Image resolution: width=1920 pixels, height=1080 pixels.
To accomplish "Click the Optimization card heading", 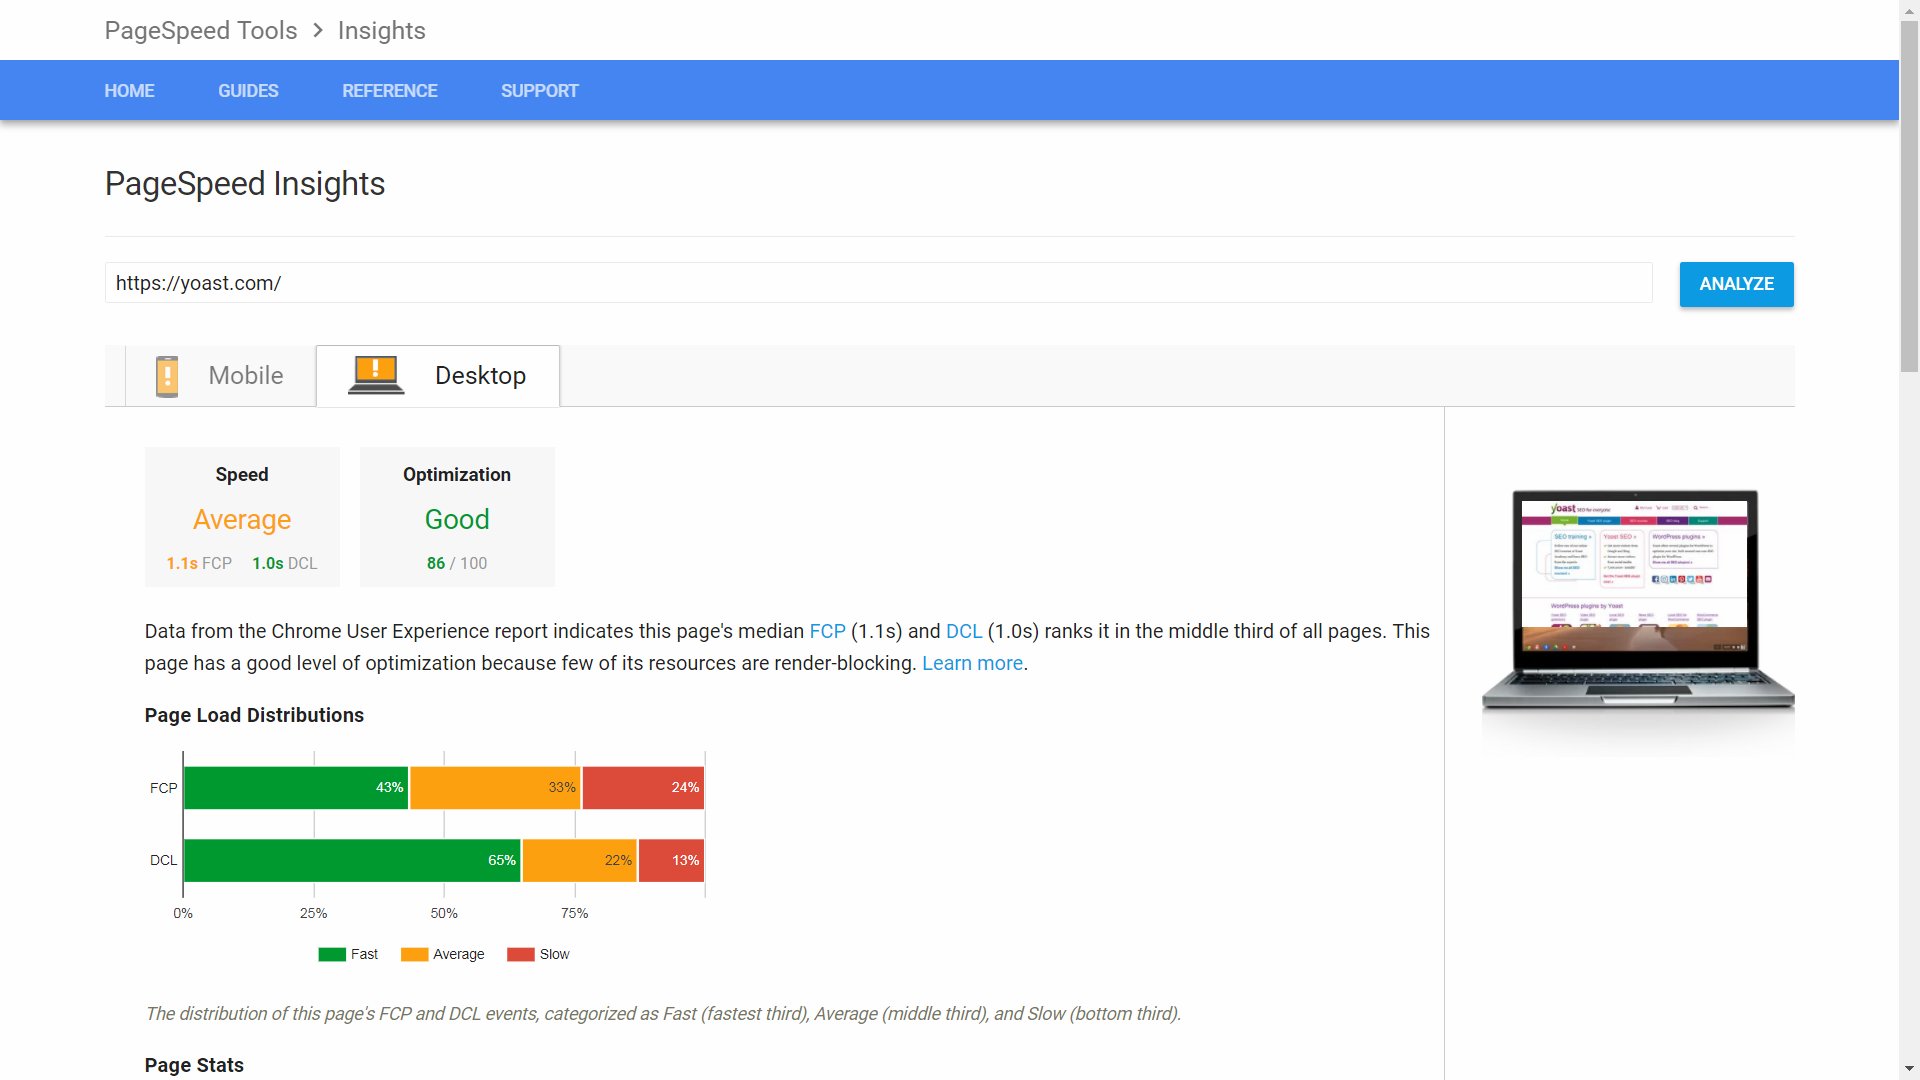I will pos(457,474).
